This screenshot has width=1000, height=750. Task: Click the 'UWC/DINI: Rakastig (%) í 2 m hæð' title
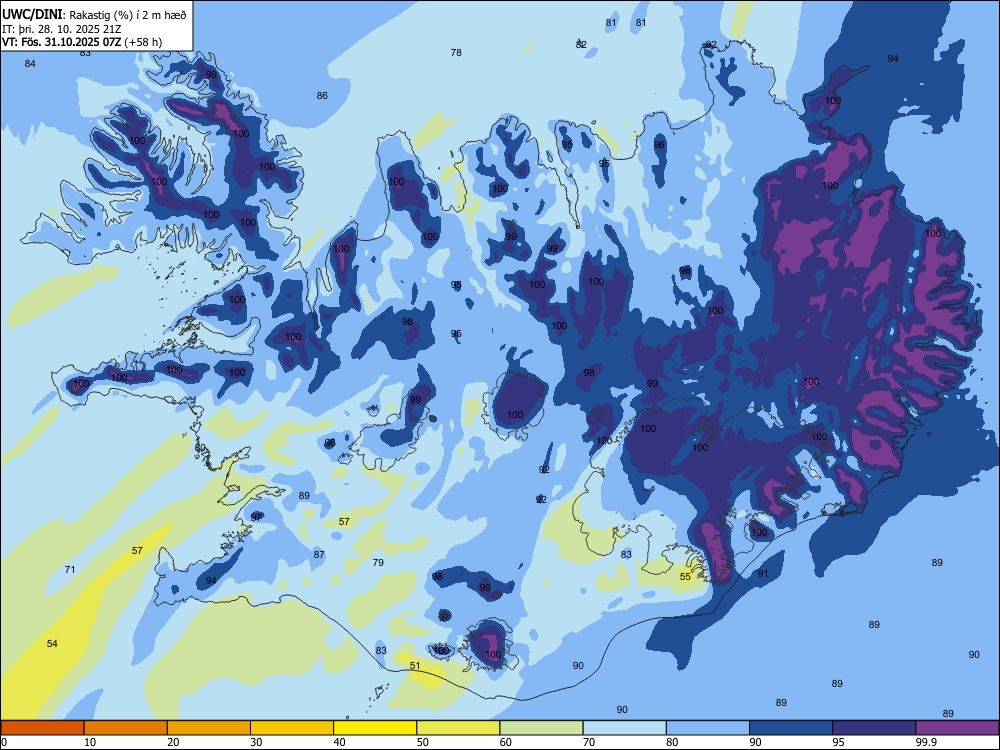tap(94, 15)
